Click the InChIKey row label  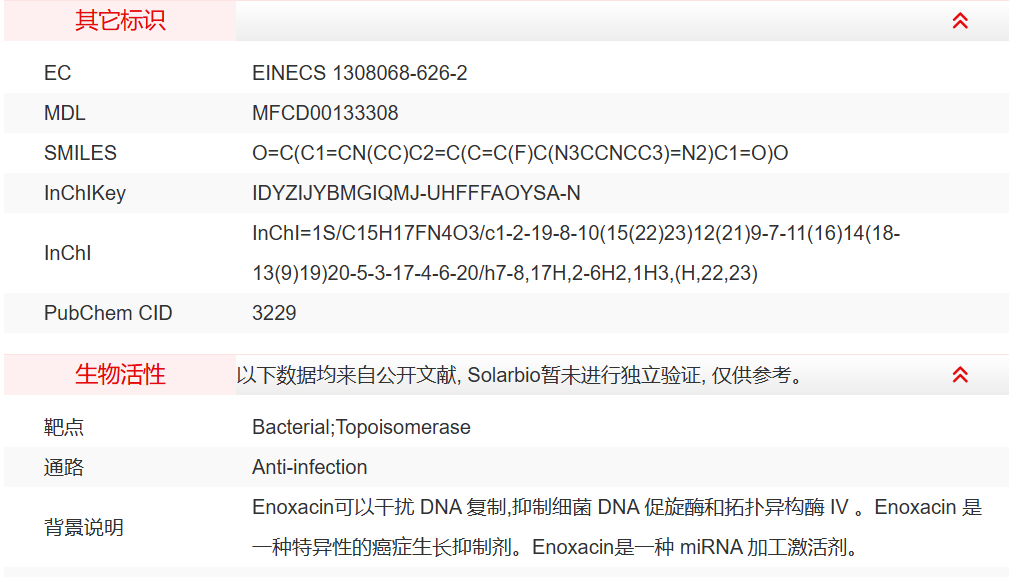point(85,193)
